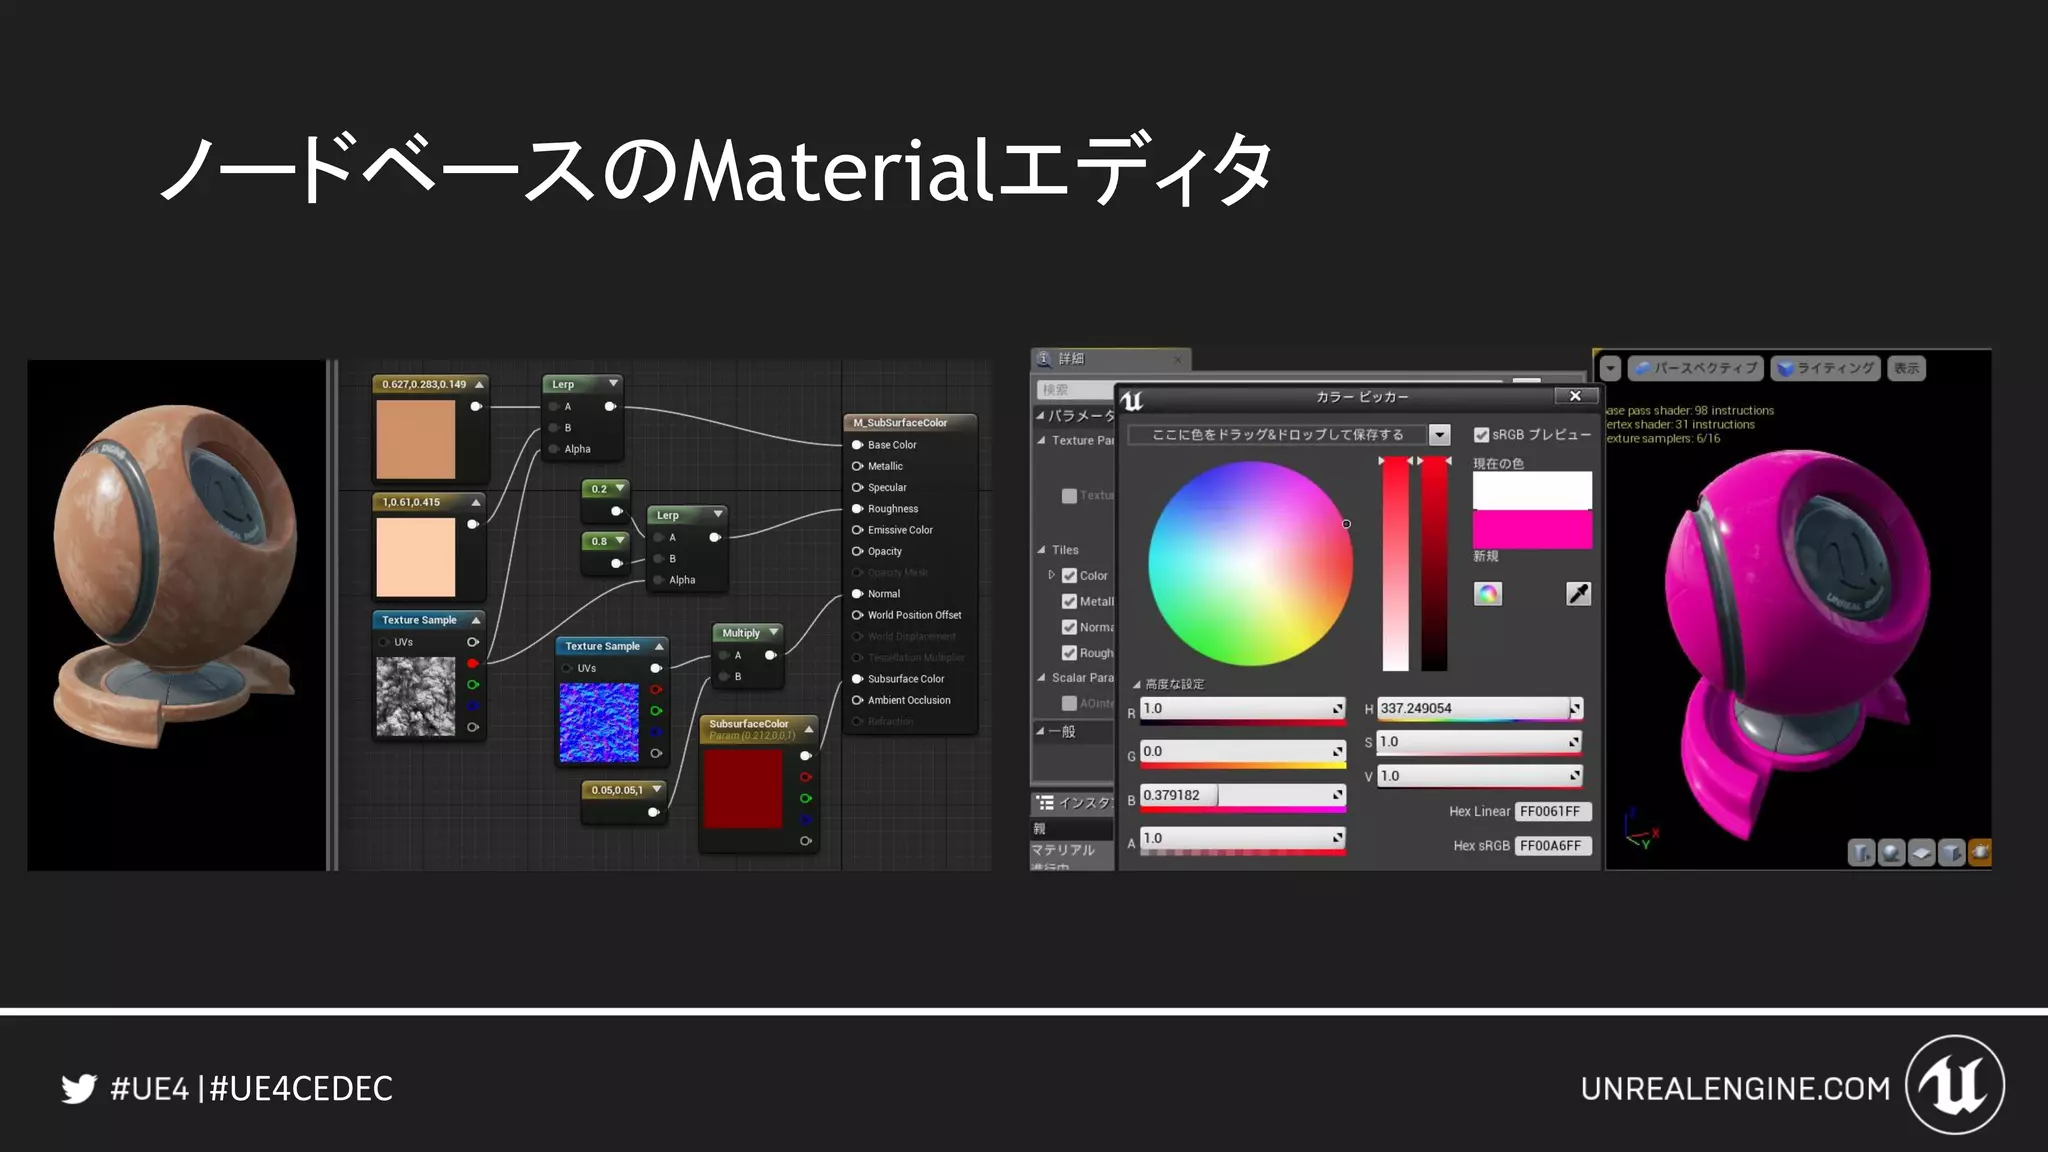
Task: Click the plane preview mesh icon in the viewport
Action: pos(1921,852)
